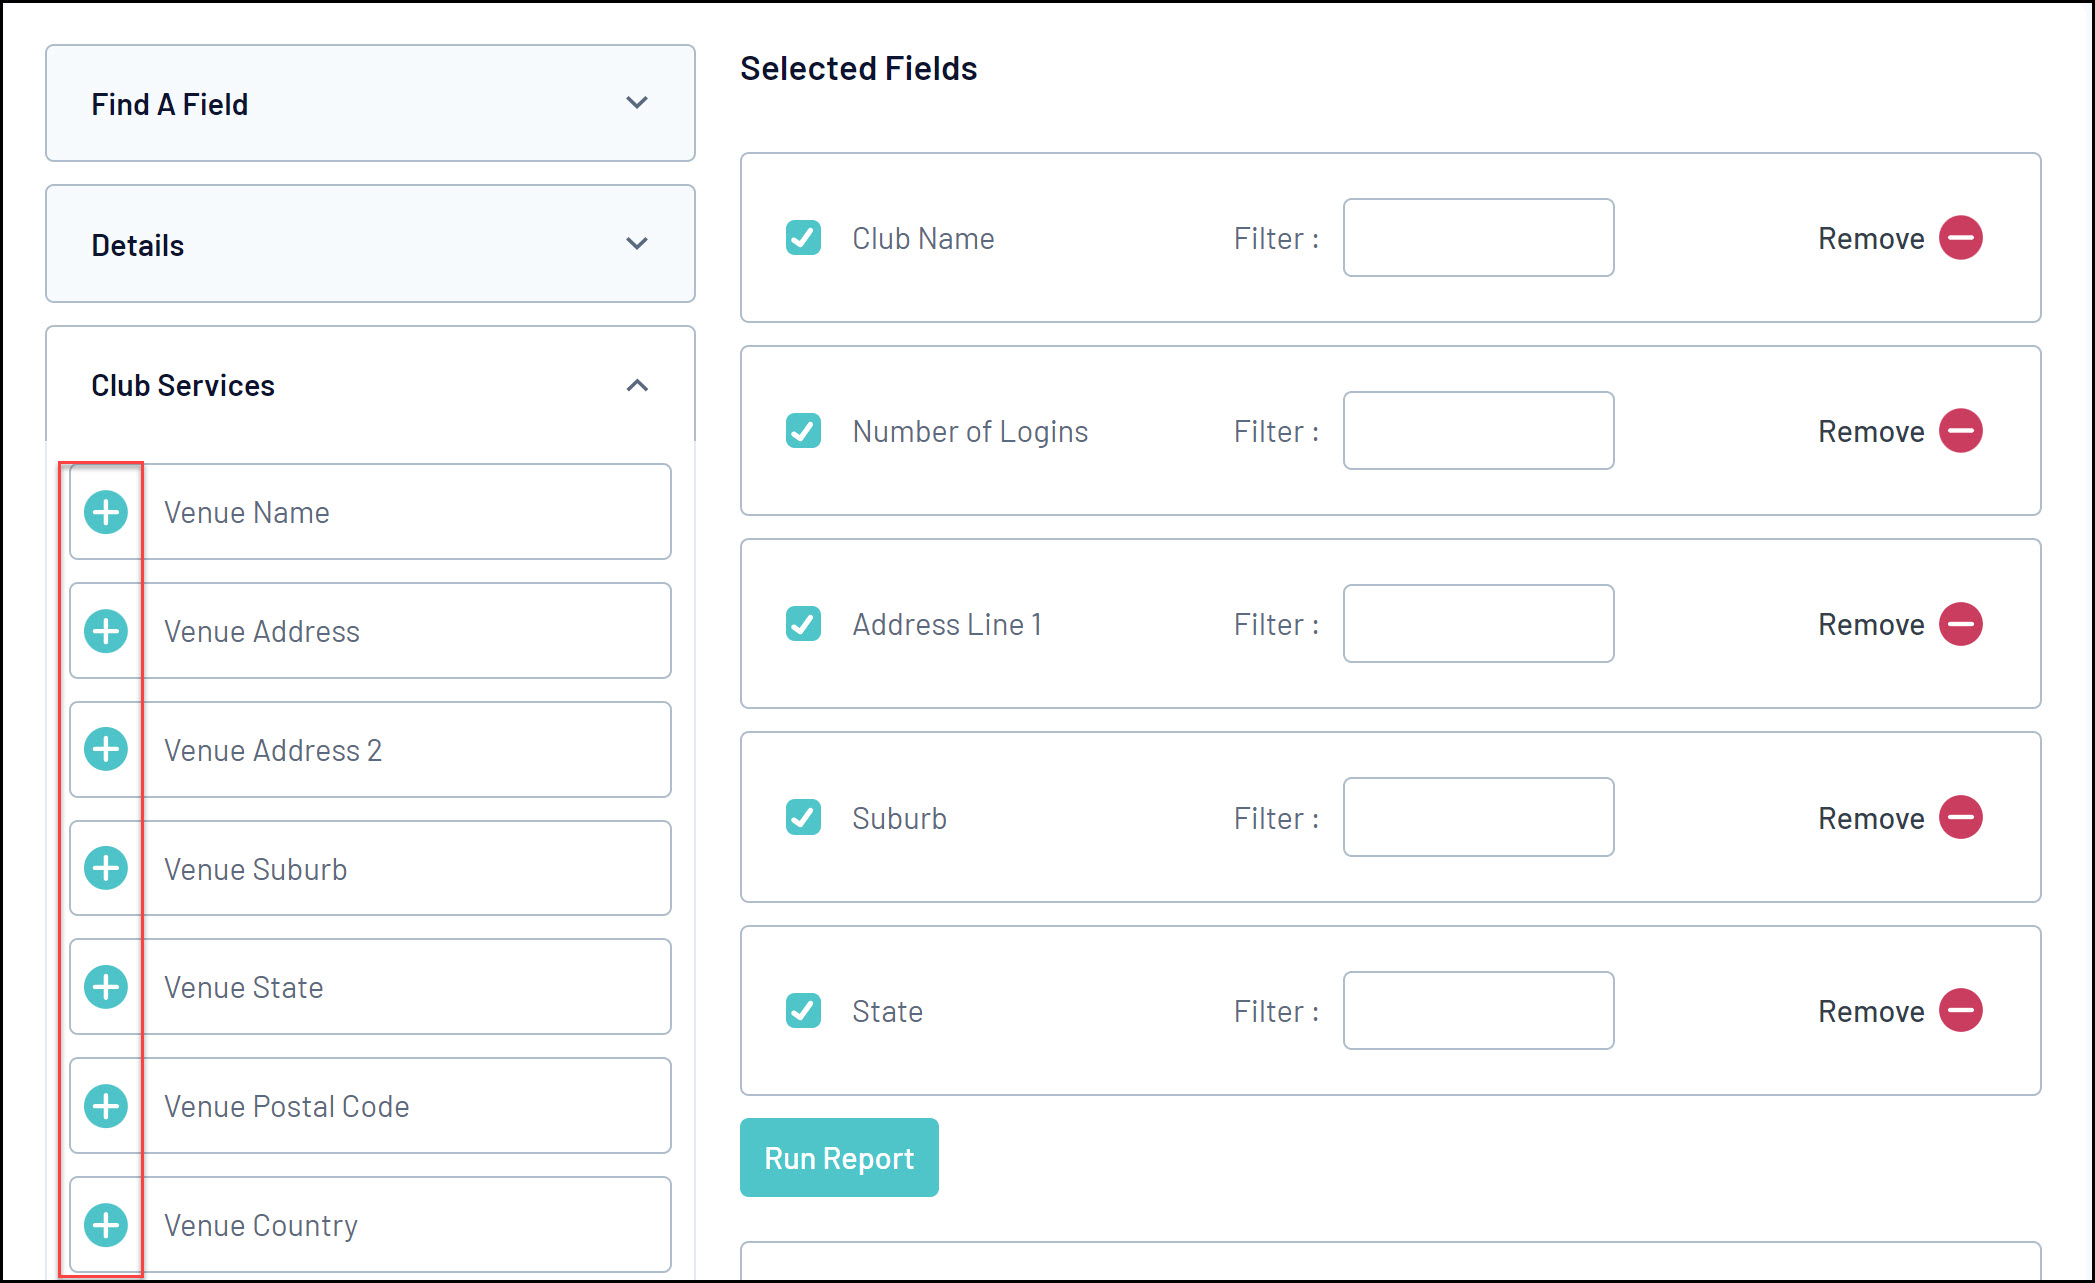Click plus icon beside Venue Address
Viewport: 2095px width, 1283px height.
(106, 631)
